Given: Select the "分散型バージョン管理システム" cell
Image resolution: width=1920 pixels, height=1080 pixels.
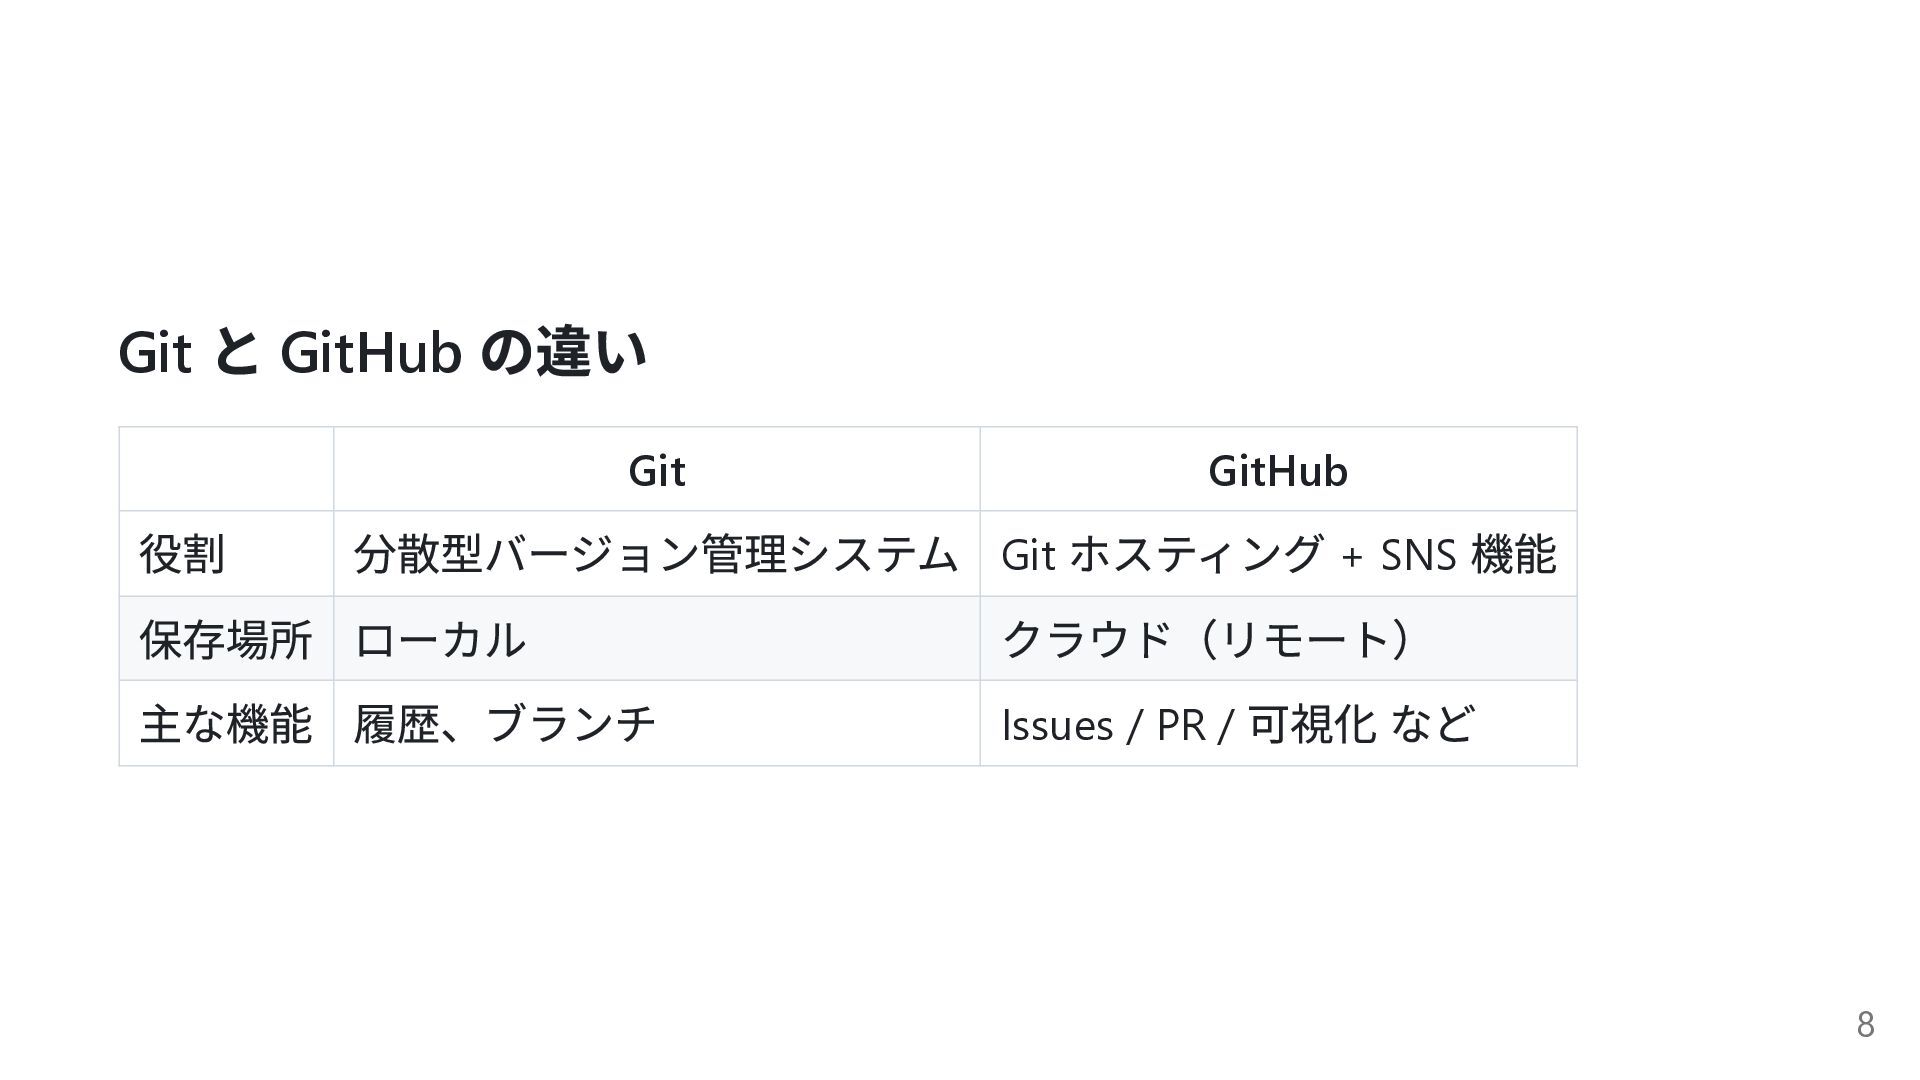Looking at the screenshot, I should [655, 554].
